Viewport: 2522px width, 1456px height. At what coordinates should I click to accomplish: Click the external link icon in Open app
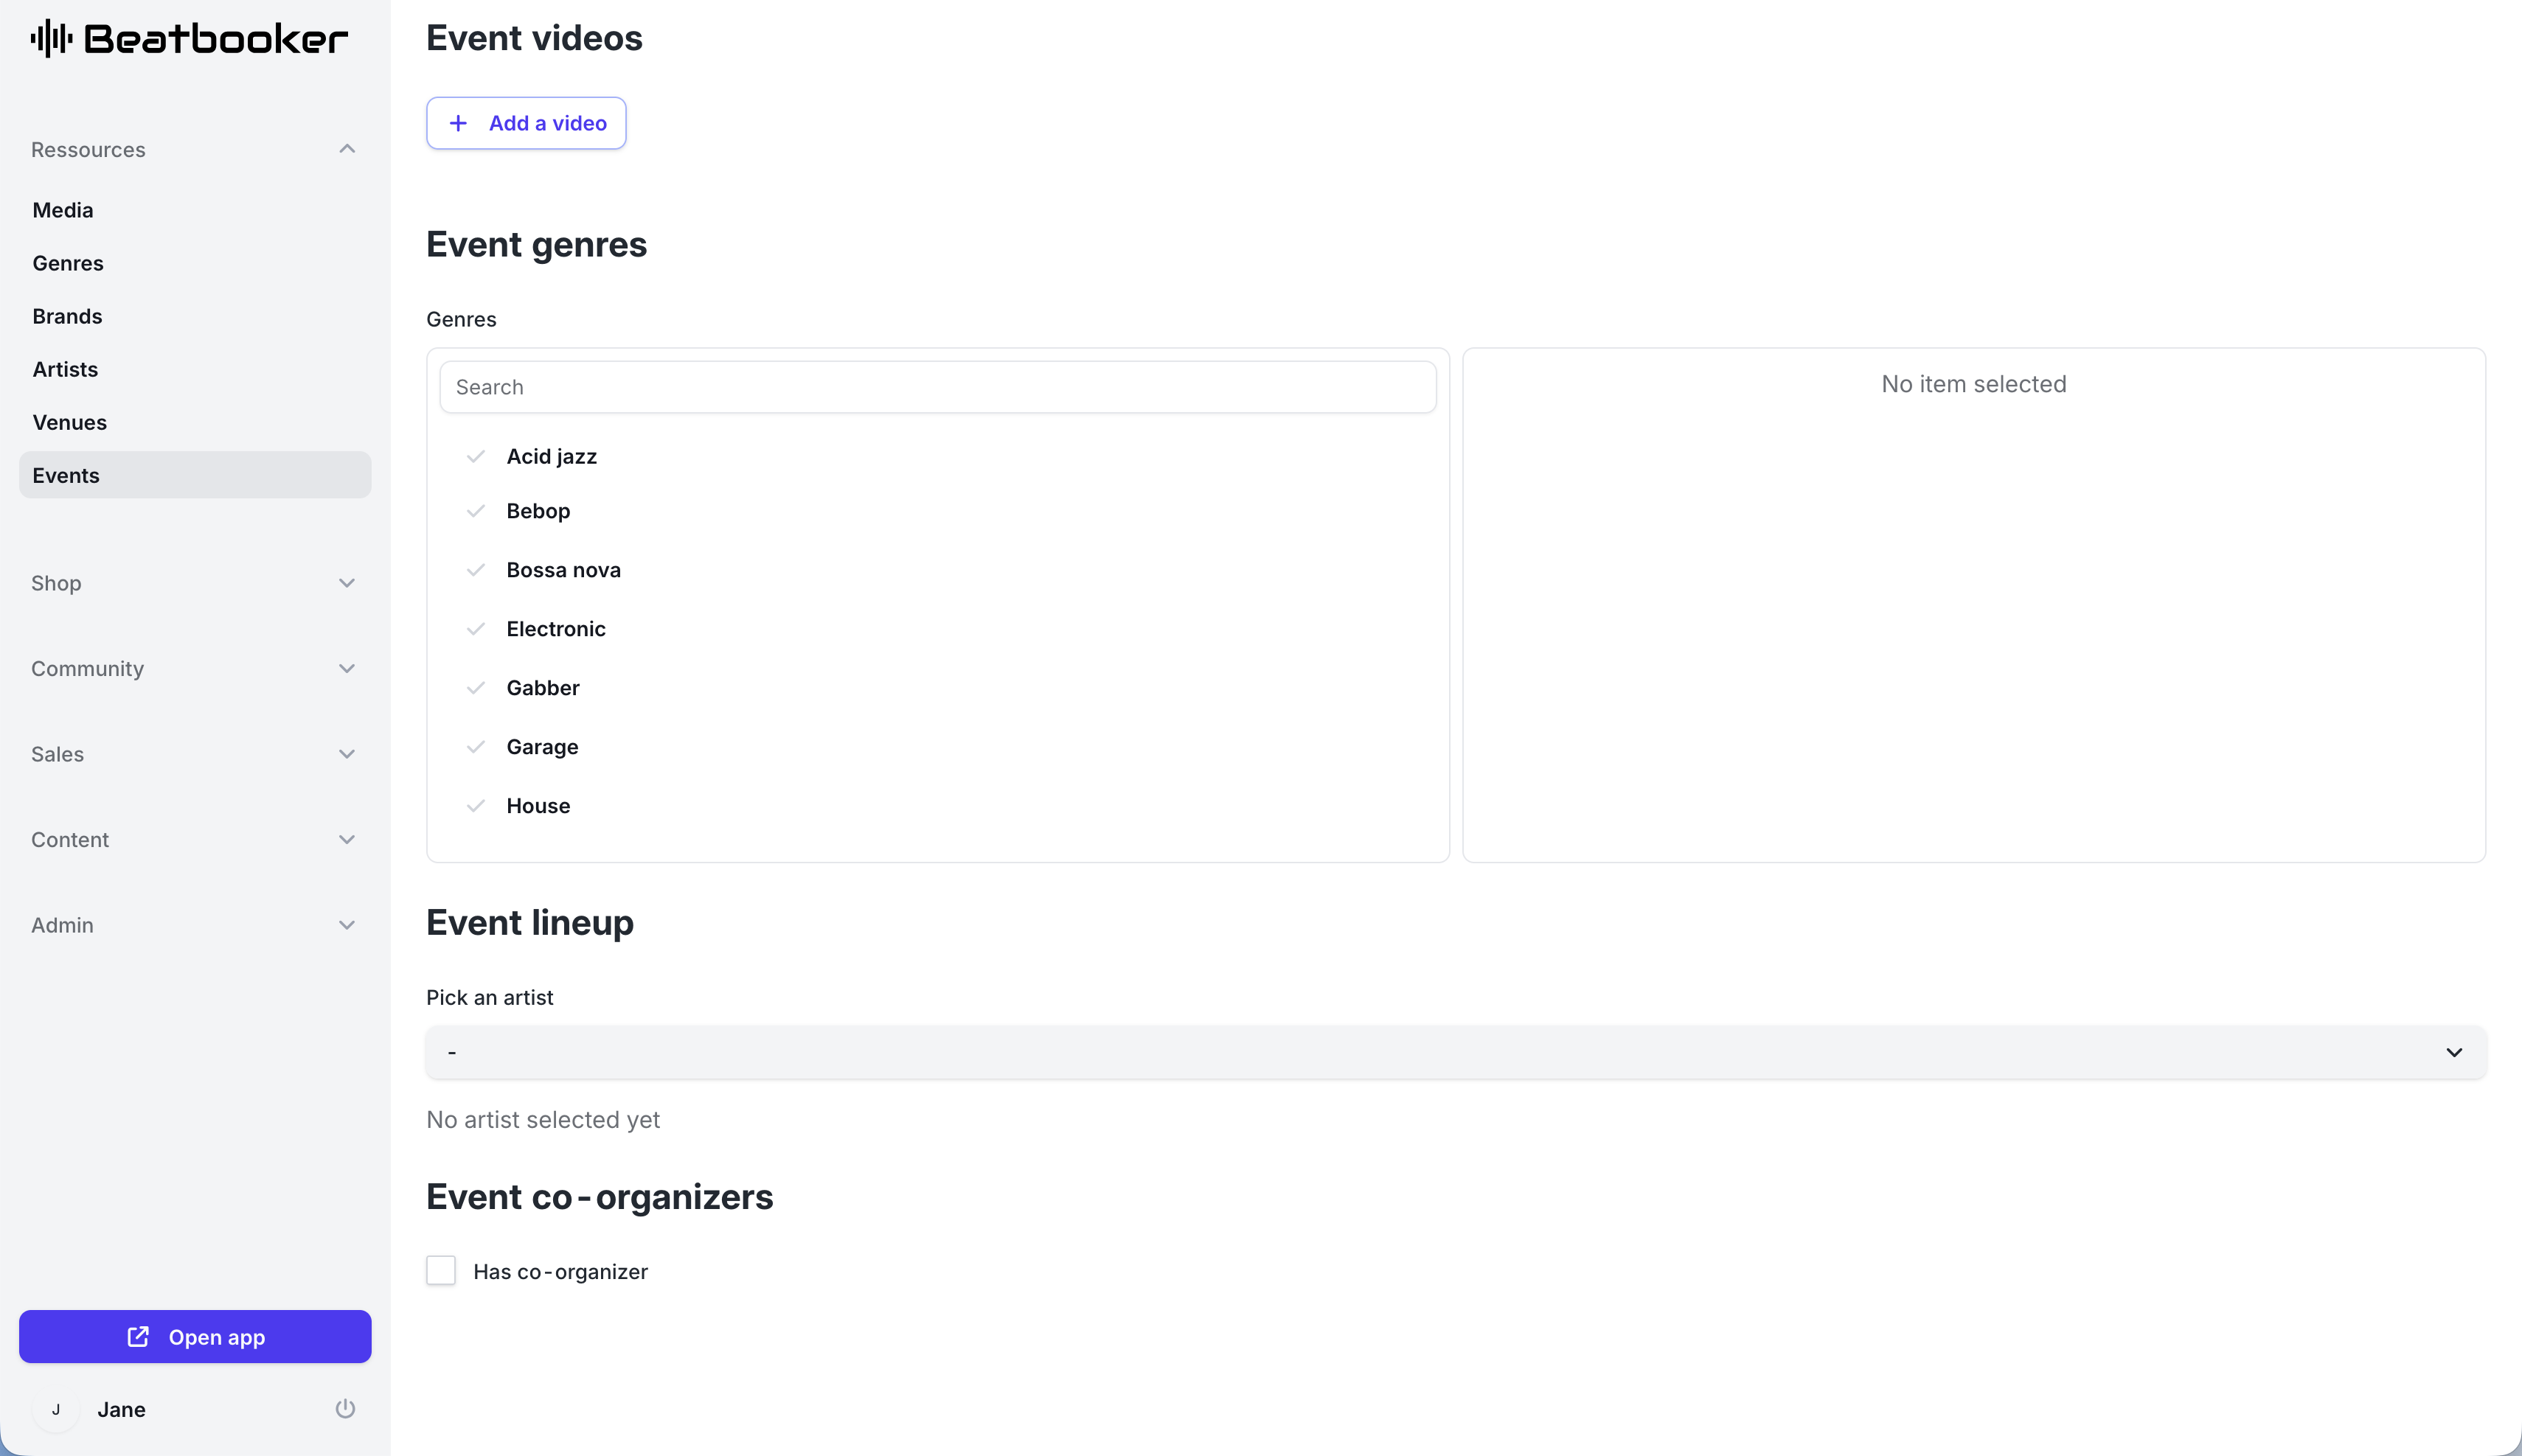(138, 1337)
